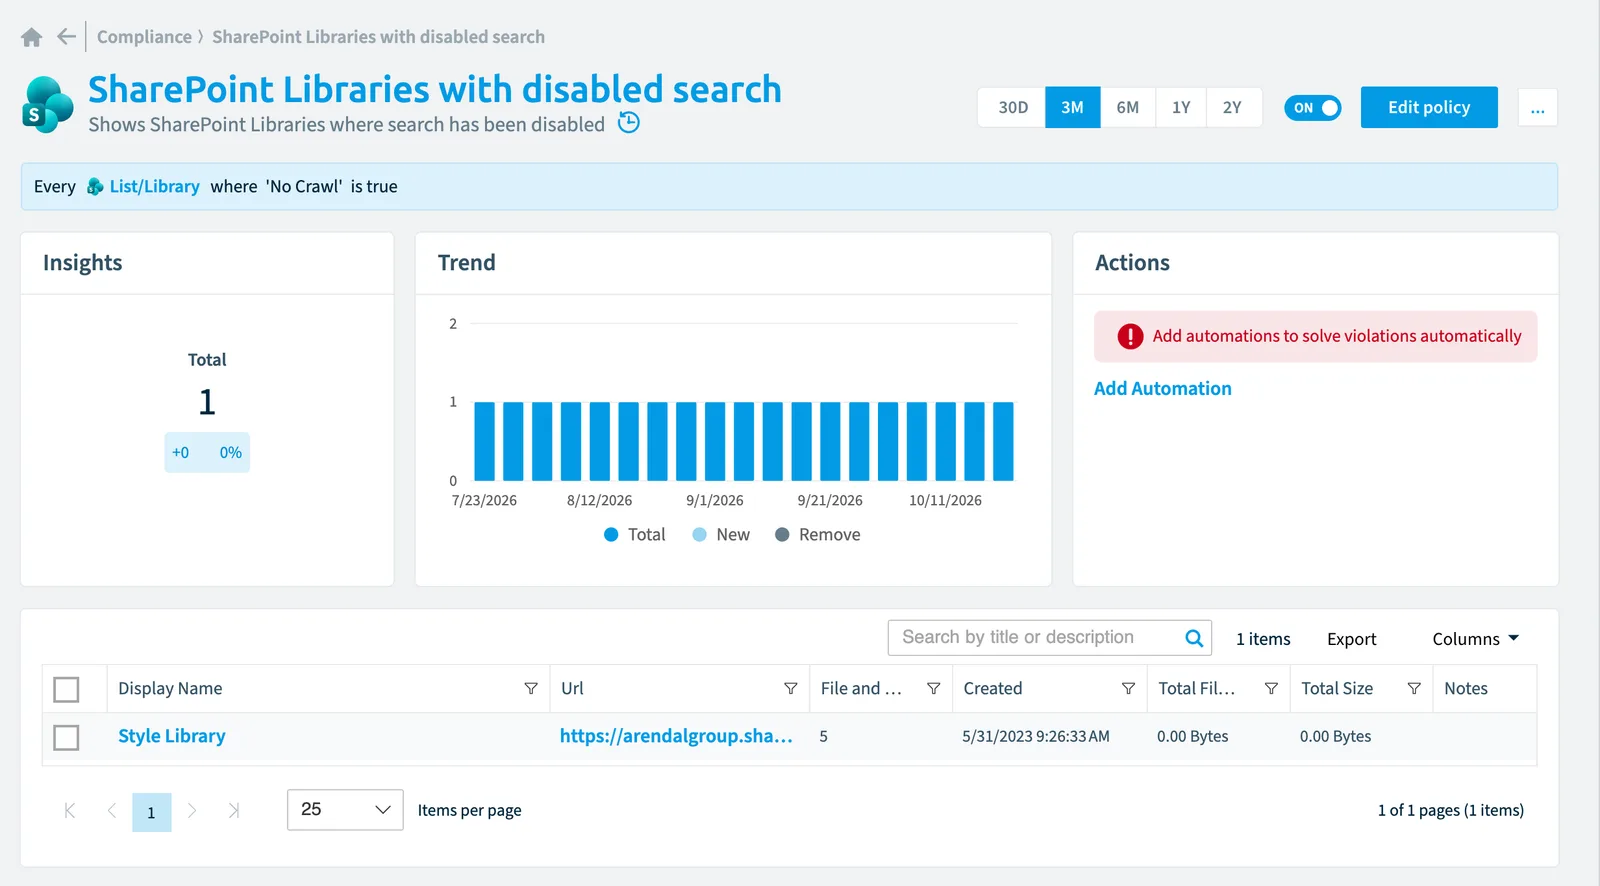
Task: Click the Add Automation link
Action: pyautogui.click(x=1163, y=389)
